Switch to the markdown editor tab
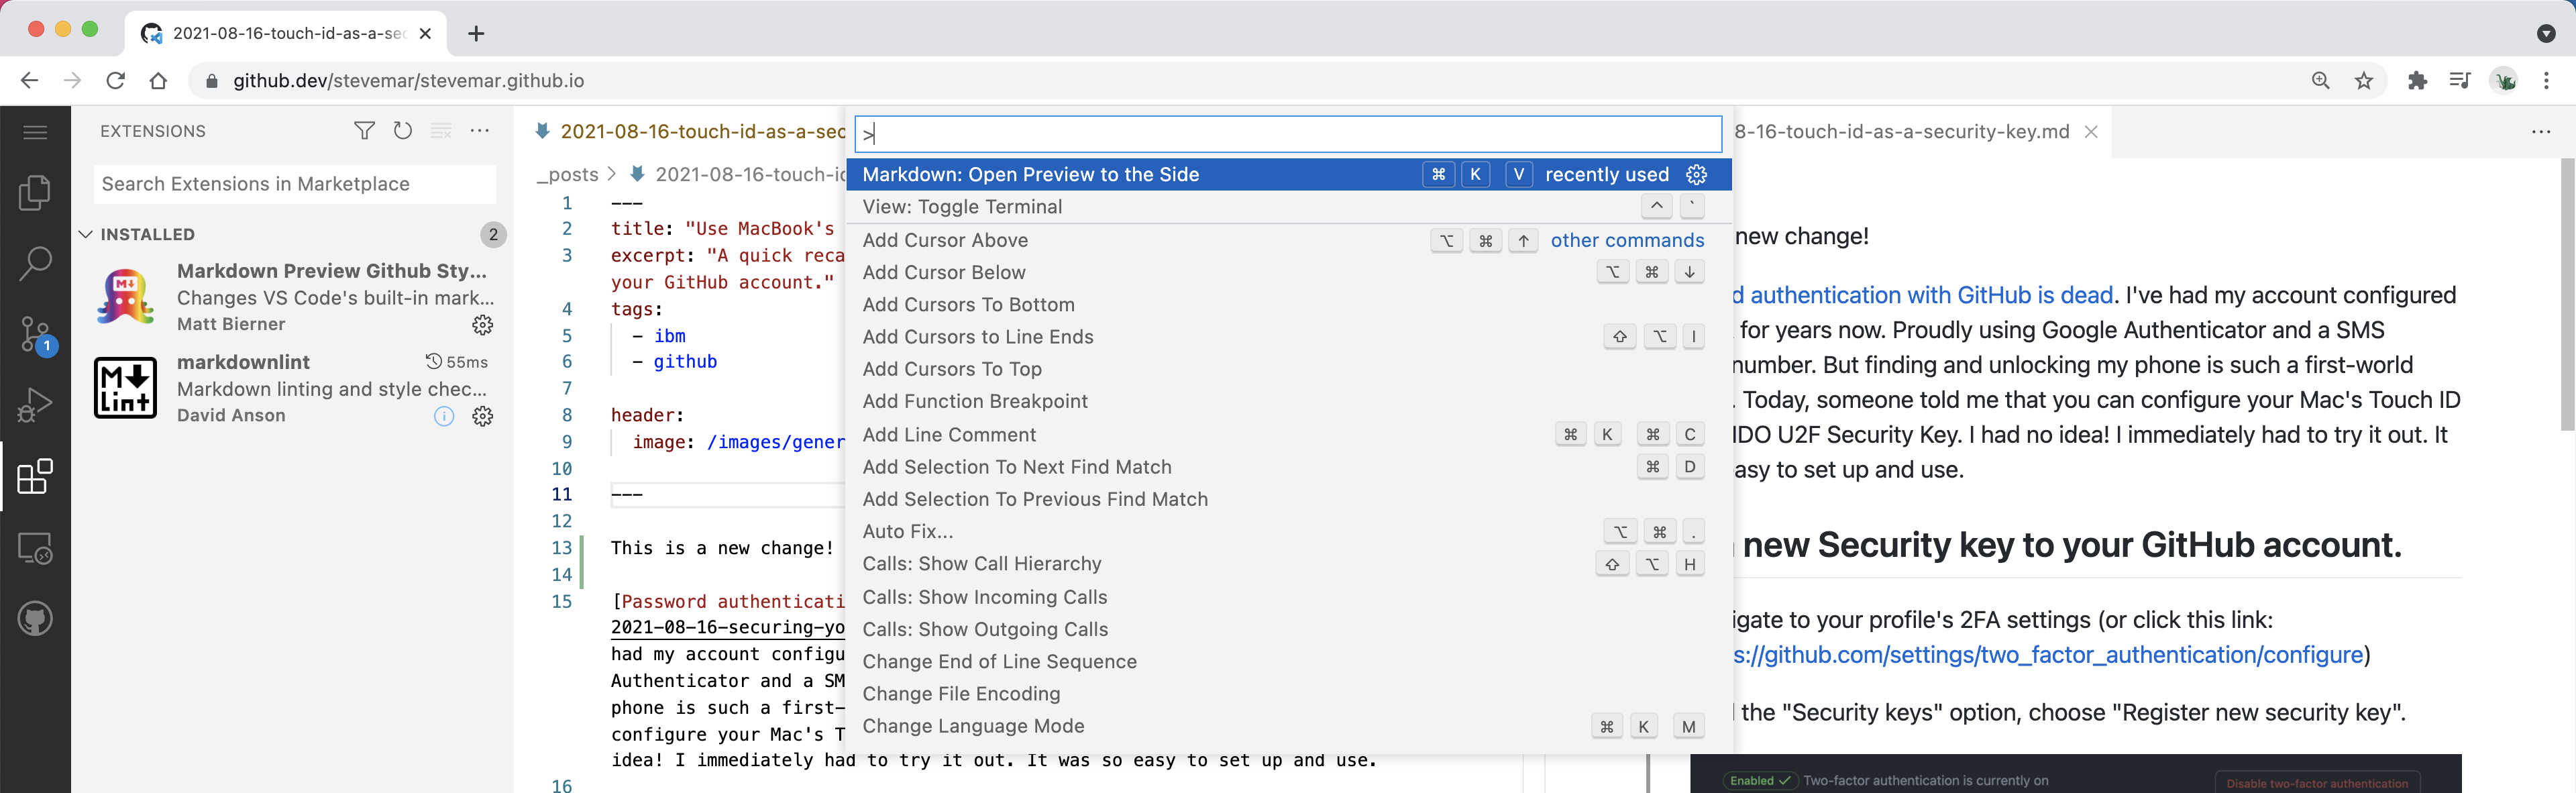 (x=690, y=132)
